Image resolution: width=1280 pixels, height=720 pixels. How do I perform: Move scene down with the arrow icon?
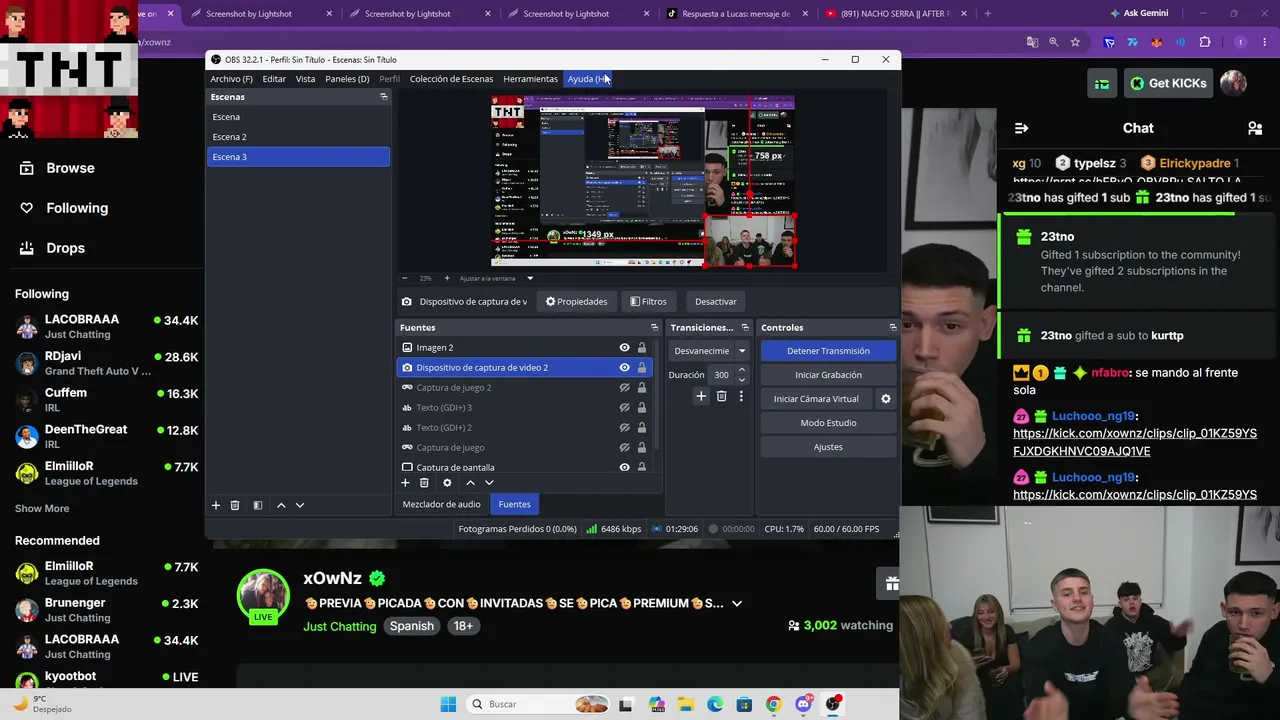(x=299, y=505)
